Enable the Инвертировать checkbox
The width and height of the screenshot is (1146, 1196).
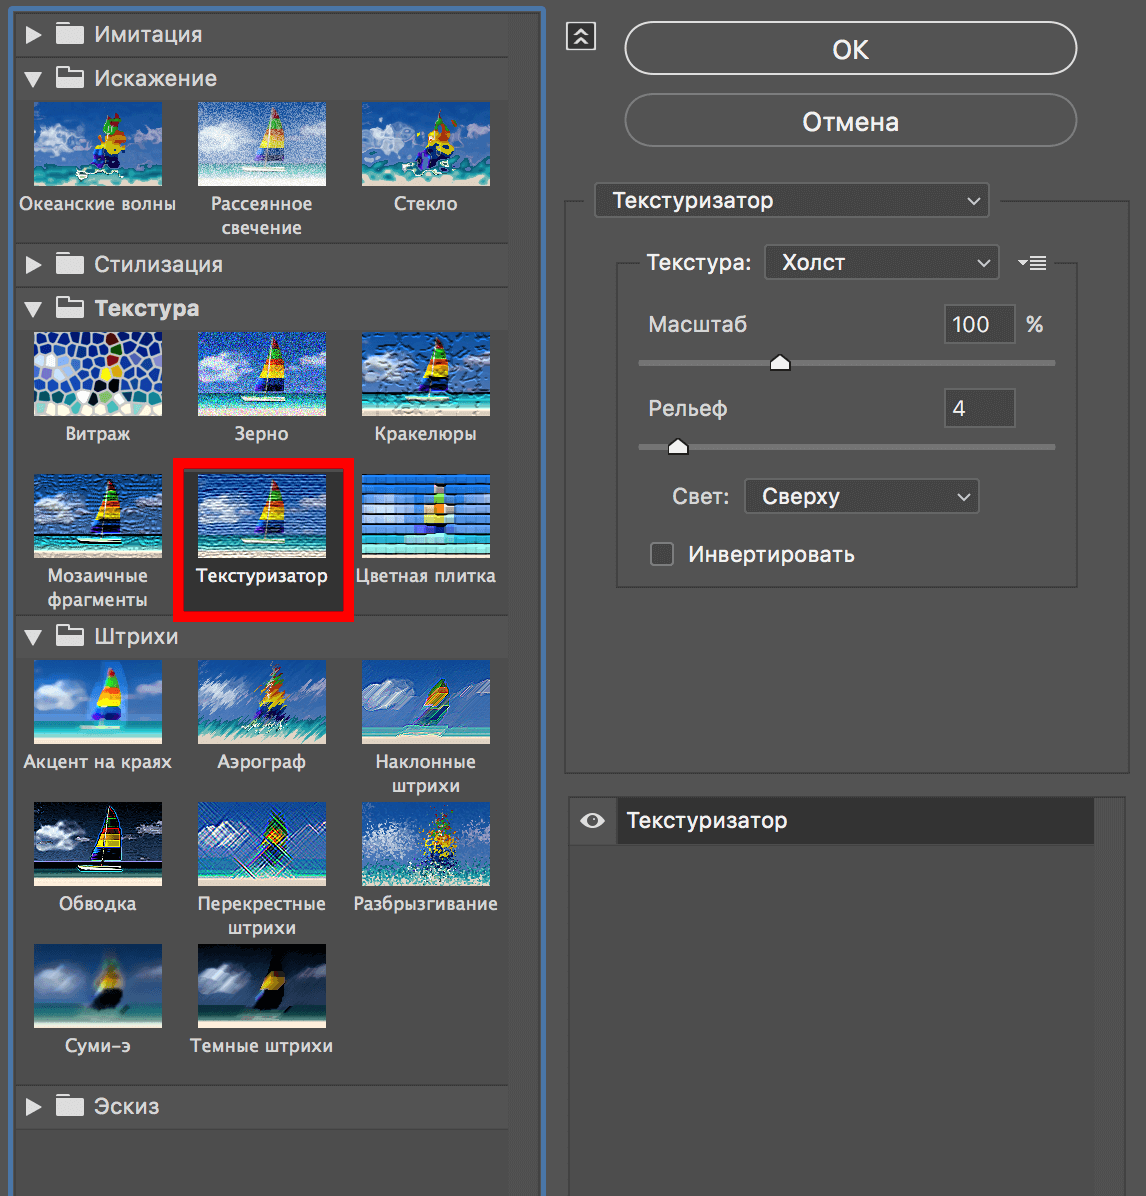(x=662, y=554)
